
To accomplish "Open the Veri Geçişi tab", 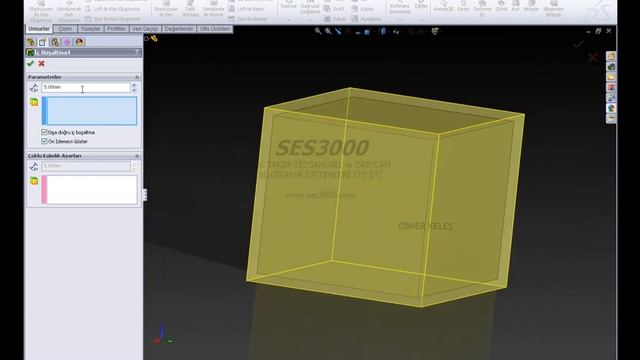I will pyautogui.click(x=145, y=29).
